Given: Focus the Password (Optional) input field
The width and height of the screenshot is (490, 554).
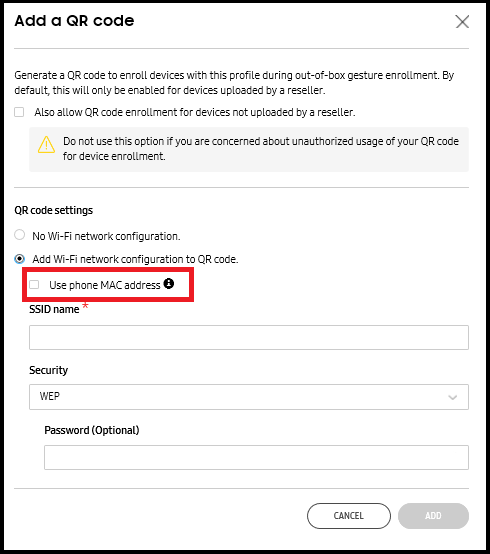Looking at the screenshot, I should click(256, 458).
